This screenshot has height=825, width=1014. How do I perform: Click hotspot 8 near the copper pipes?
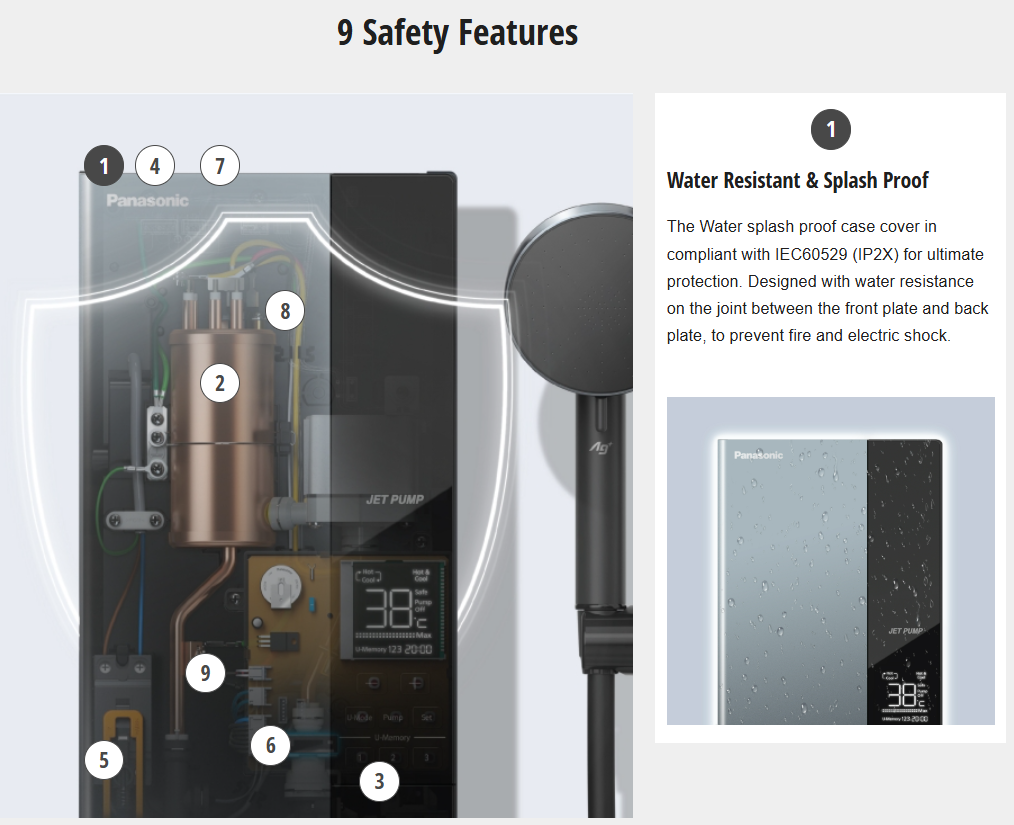click(285, 311)
